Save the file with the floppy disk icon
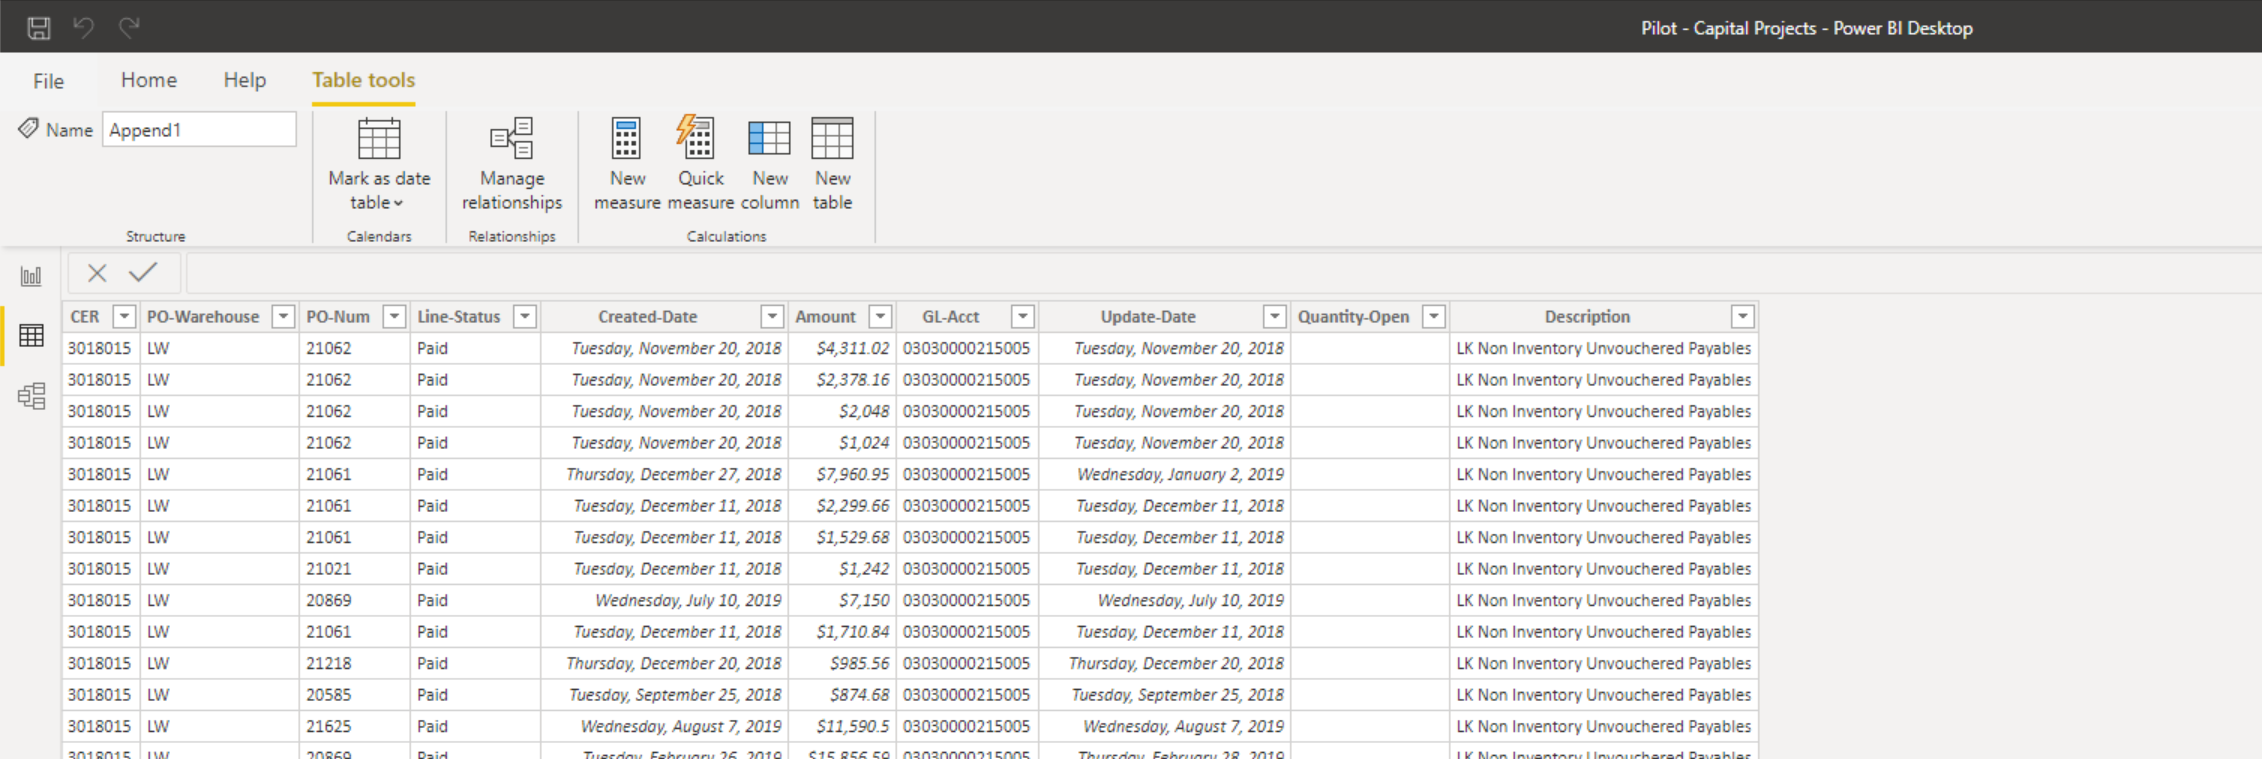The image size is (2262, 759). click(39, 28)
